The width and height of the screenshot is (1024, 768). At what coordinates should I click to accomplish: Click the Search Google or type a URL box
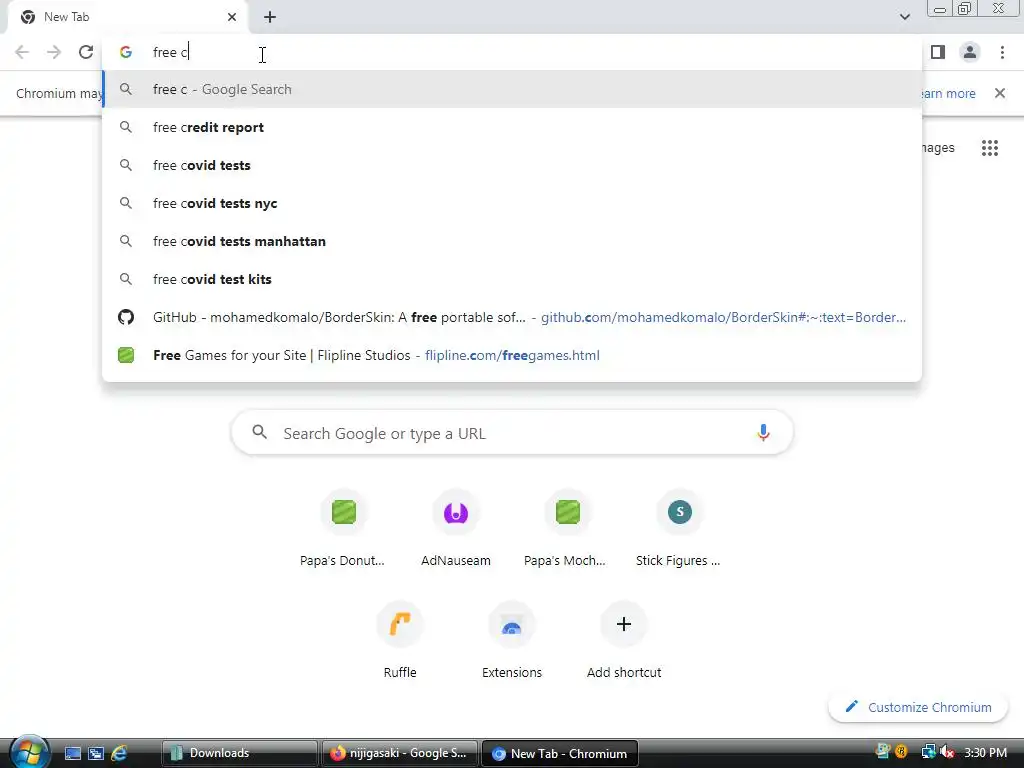point(512,433)
